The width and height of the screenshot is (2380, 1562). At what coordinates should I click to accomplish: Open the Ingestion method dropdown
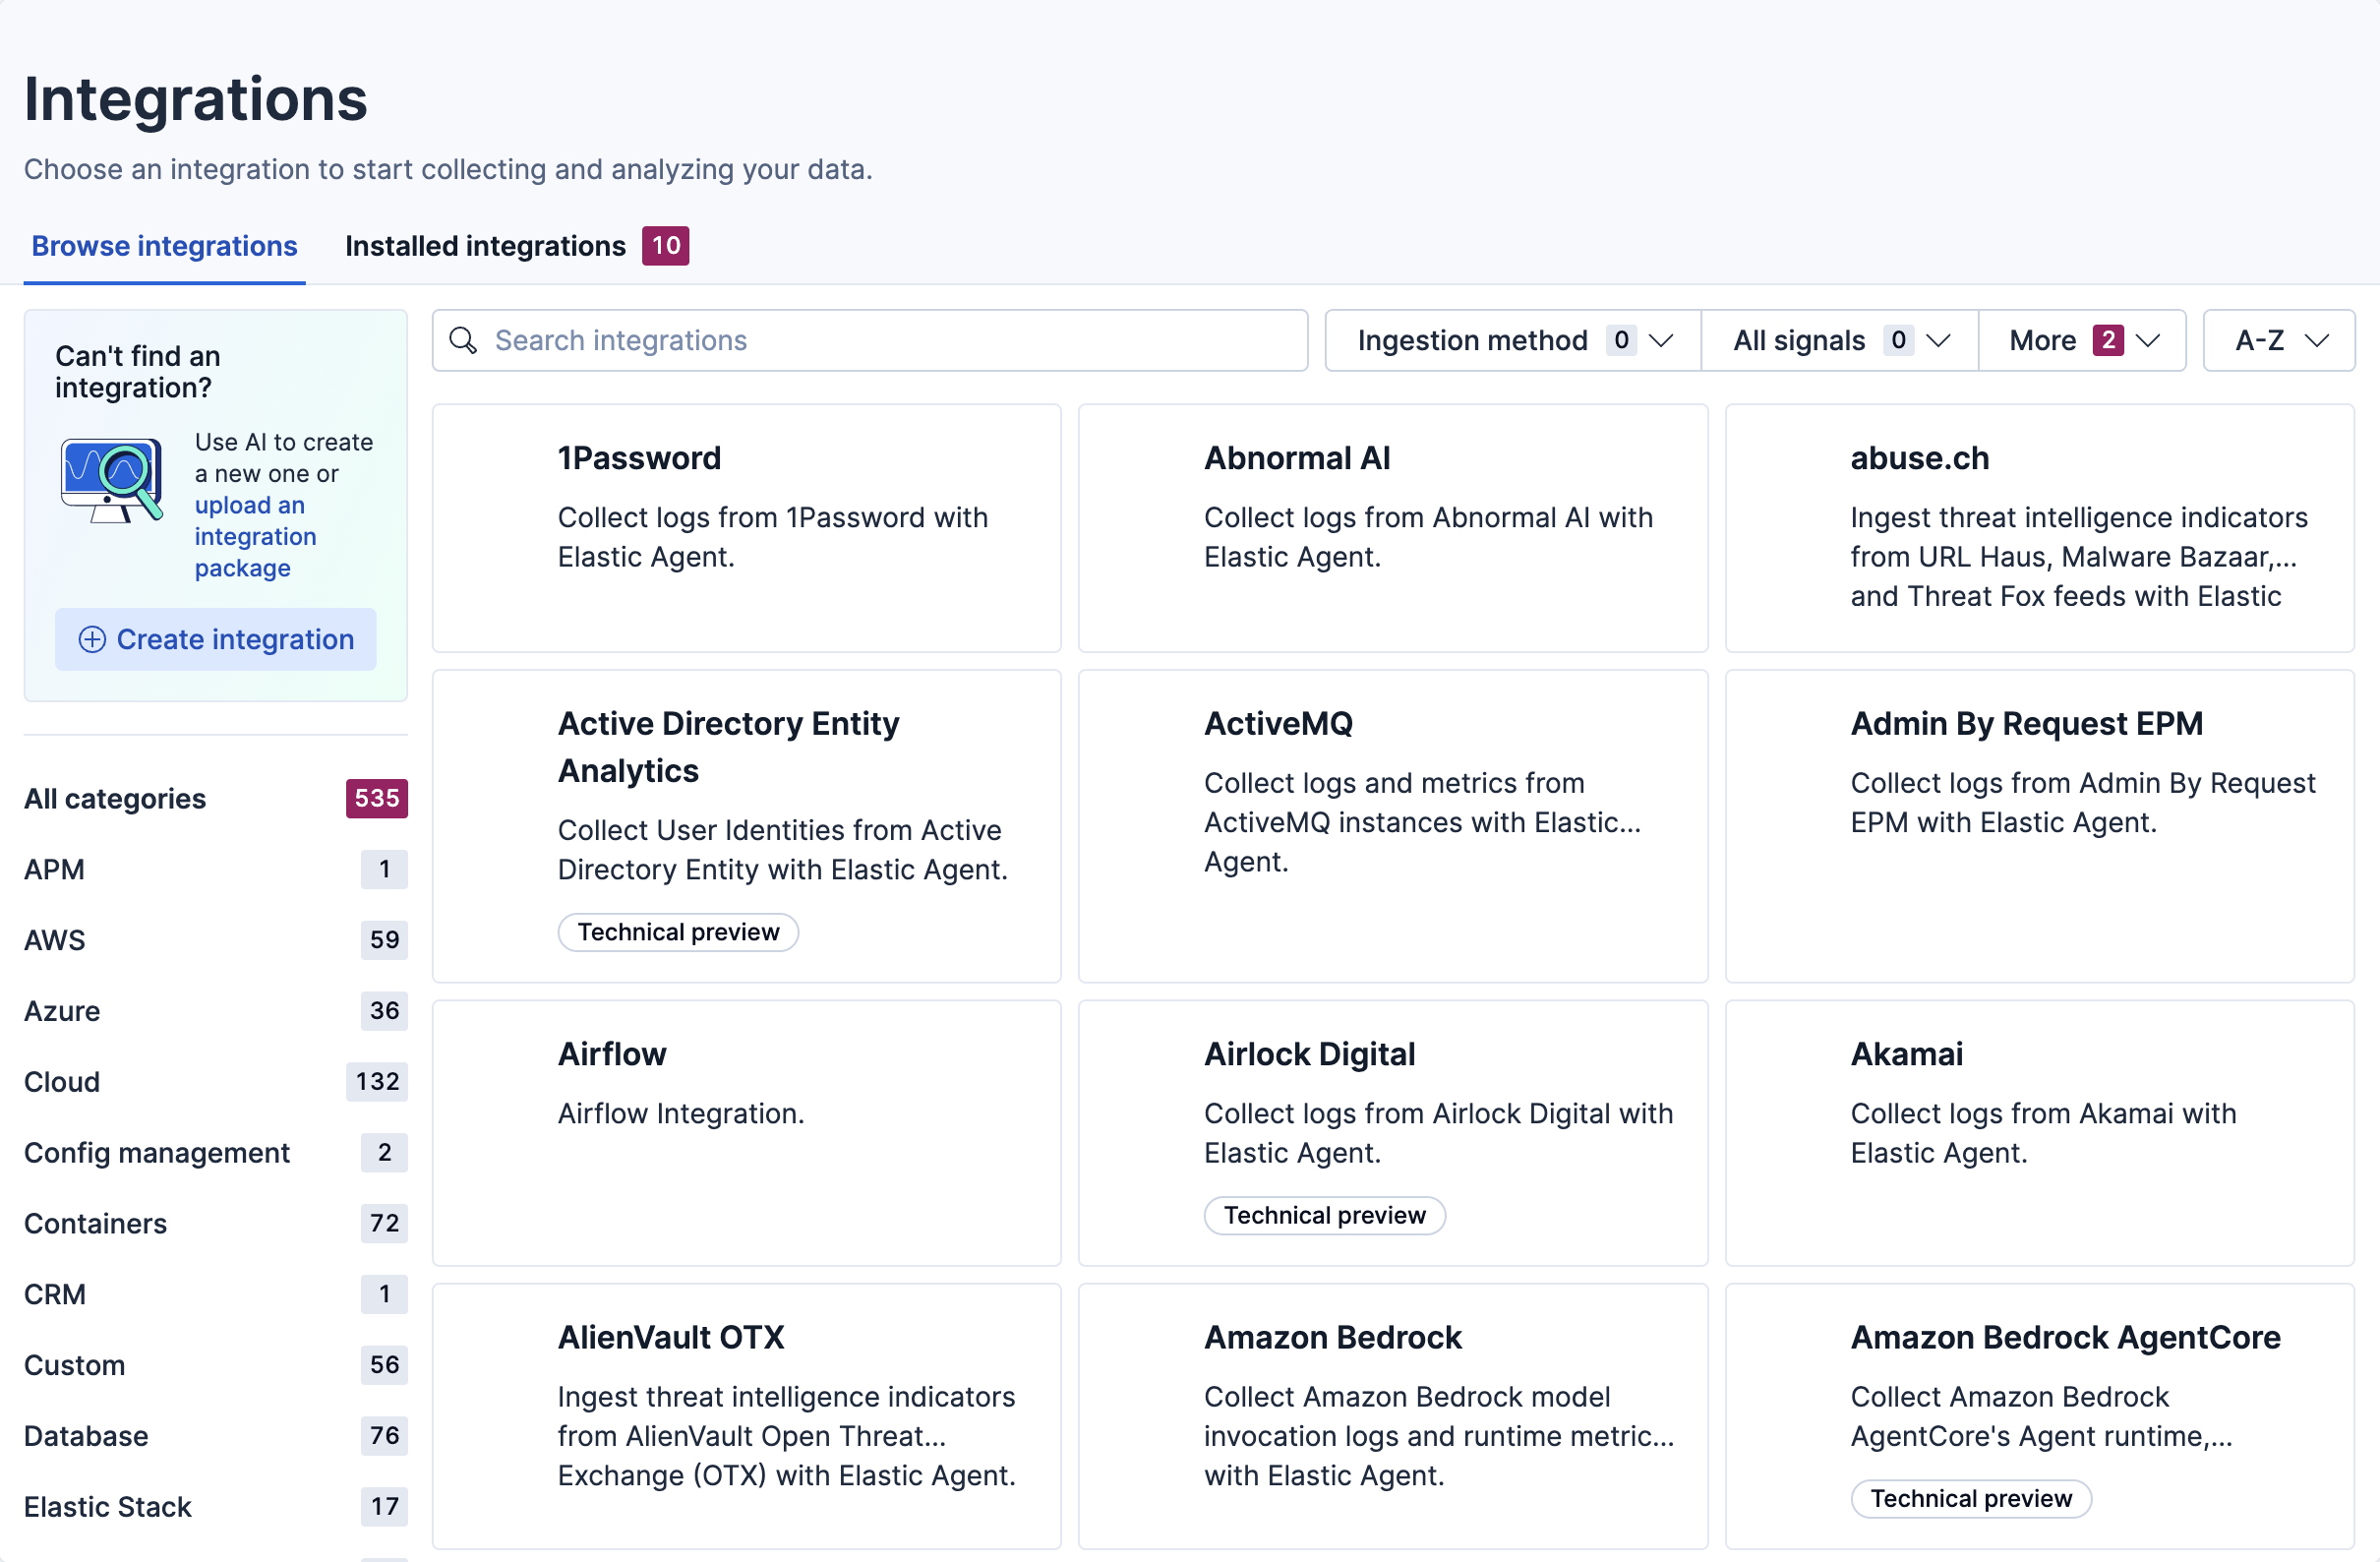click(x=1512, y=340)
